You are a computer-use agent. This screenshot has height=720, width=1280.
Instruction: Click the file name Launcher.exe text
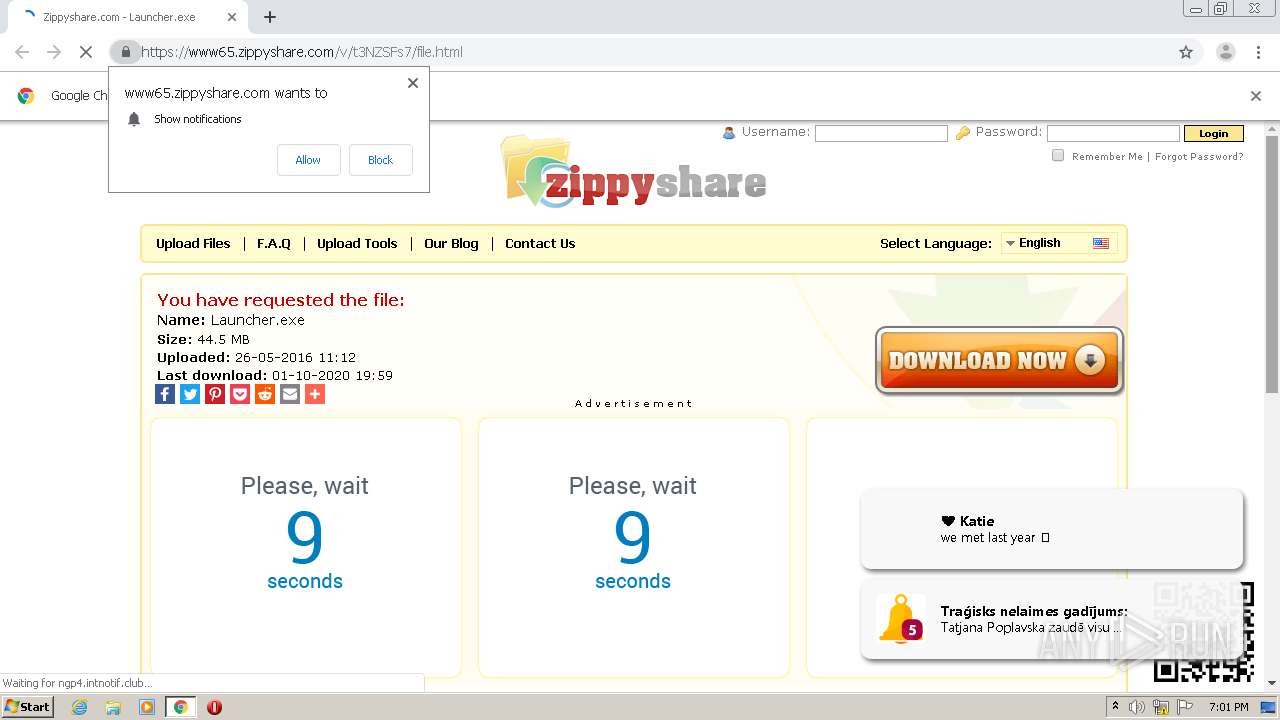[257, 320]
